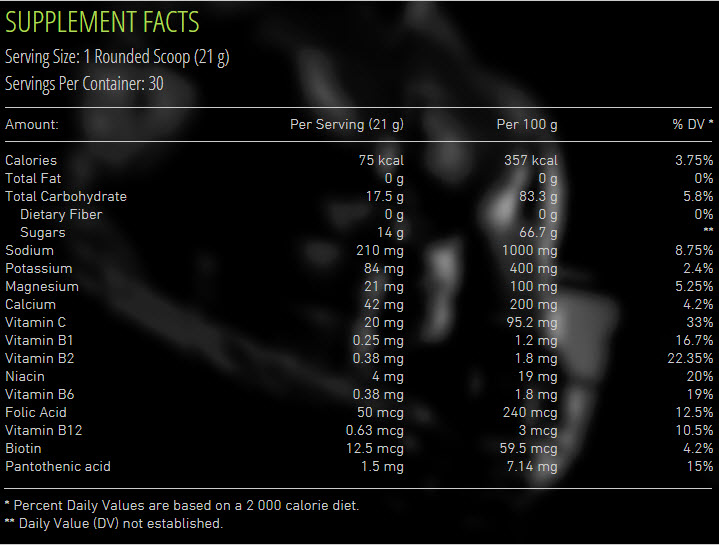Click the Folic Acid 50 mcg value

coord(380,412)
